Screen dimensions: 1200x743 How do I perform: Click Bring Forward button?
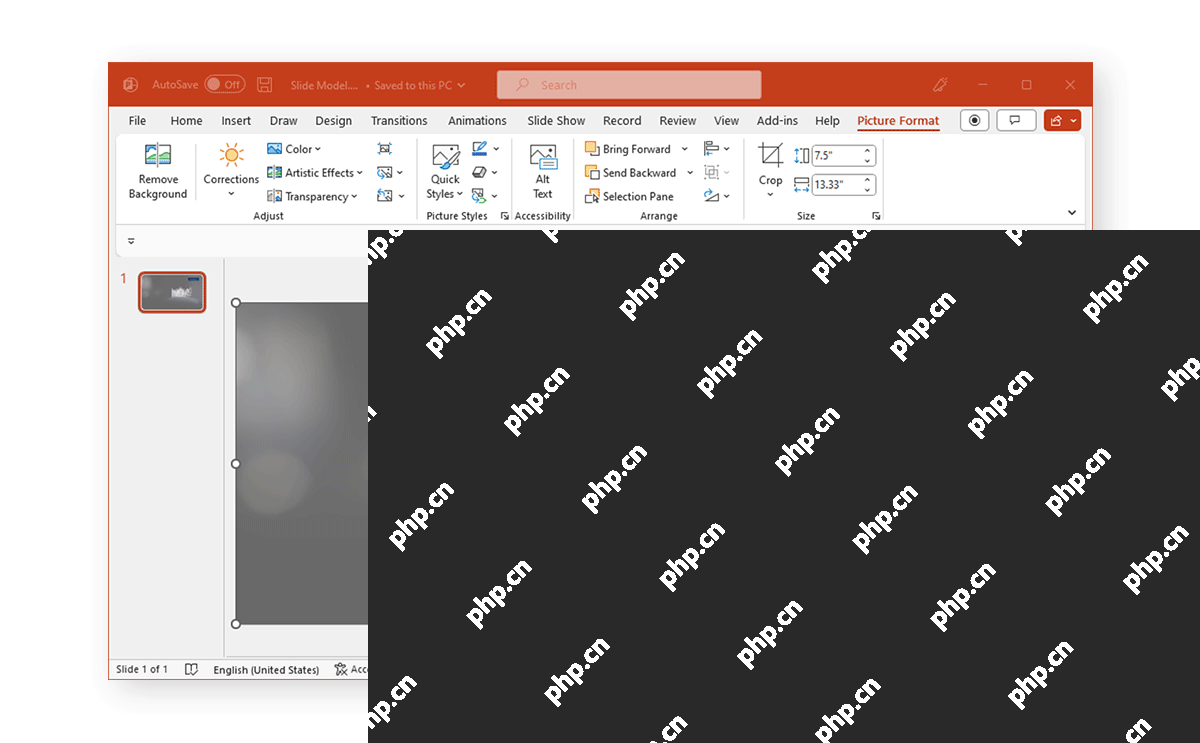tap(628, 149)
